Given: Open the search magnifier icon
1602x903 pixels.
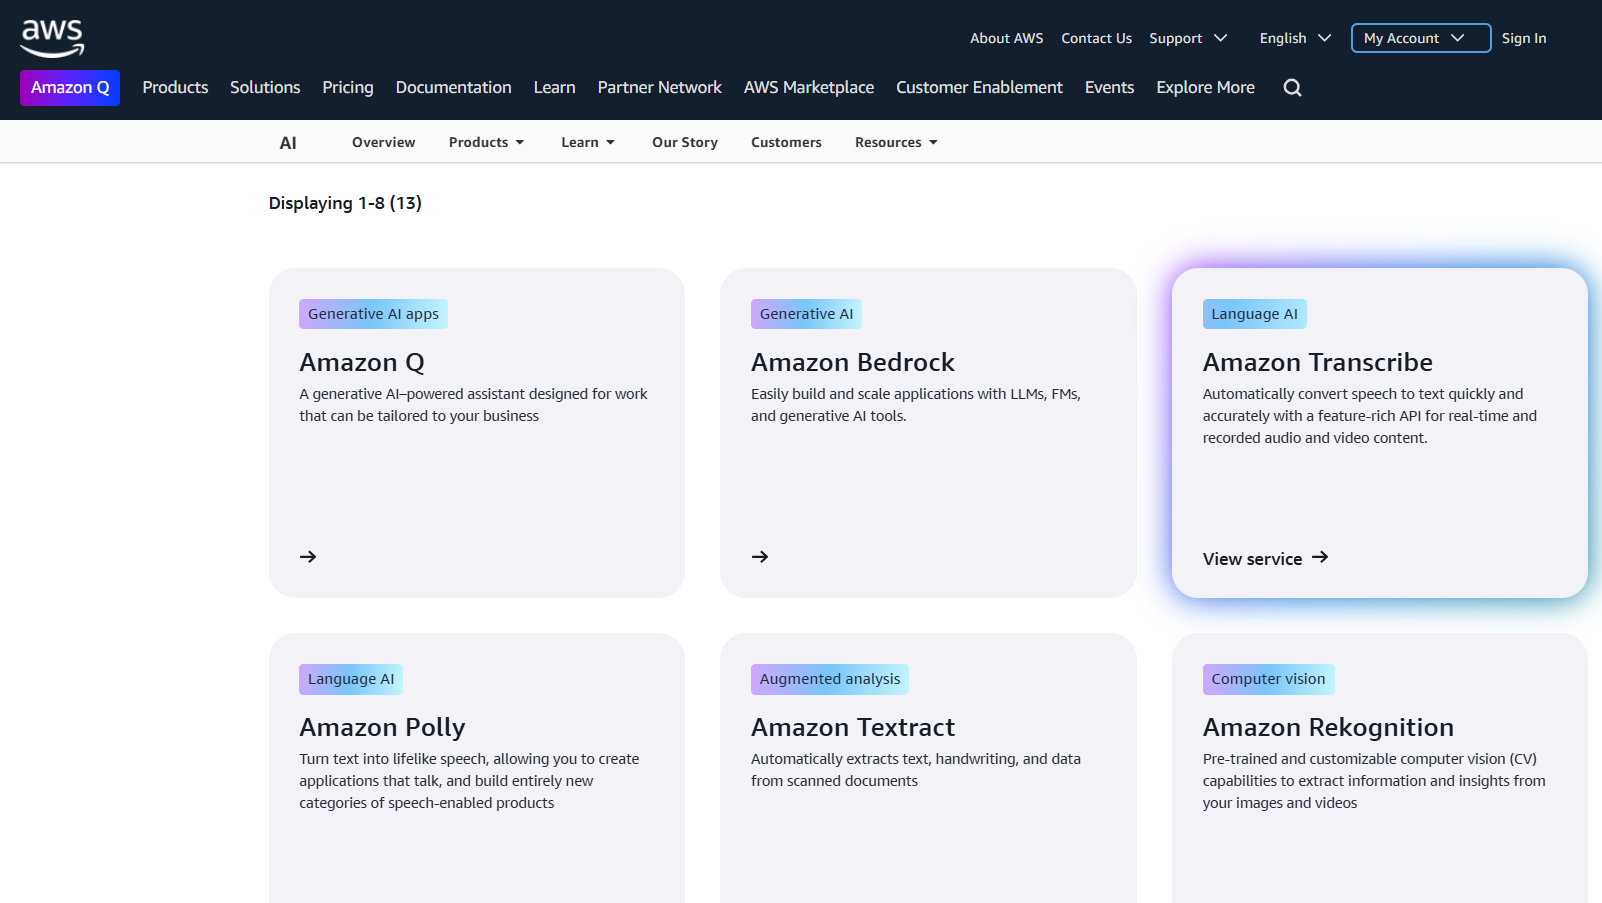Looking at the screenshot, I should pyautogui.click(x=1292, y=88).
